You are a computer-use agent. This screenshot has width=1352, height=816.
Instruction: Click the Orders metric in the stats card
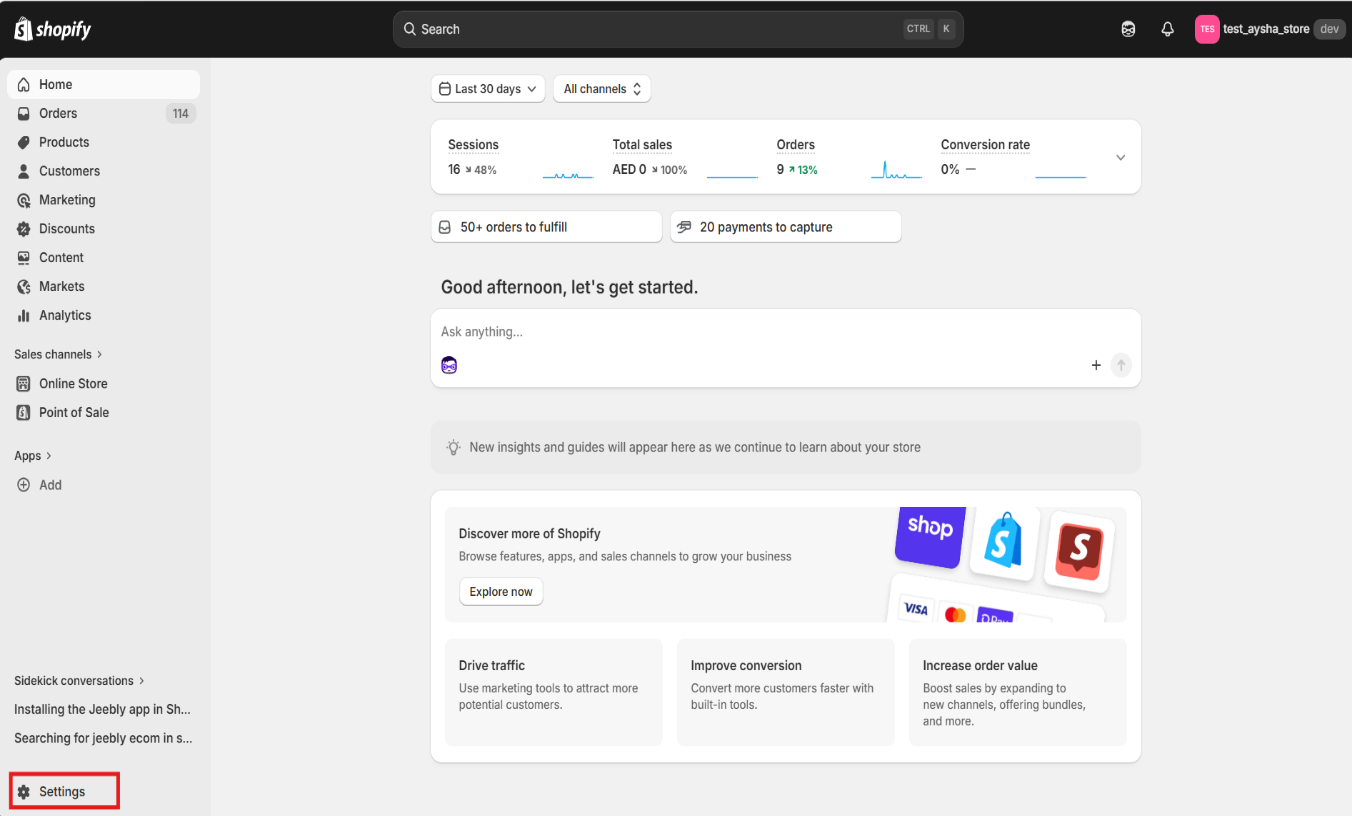click(x=849, y=158)
